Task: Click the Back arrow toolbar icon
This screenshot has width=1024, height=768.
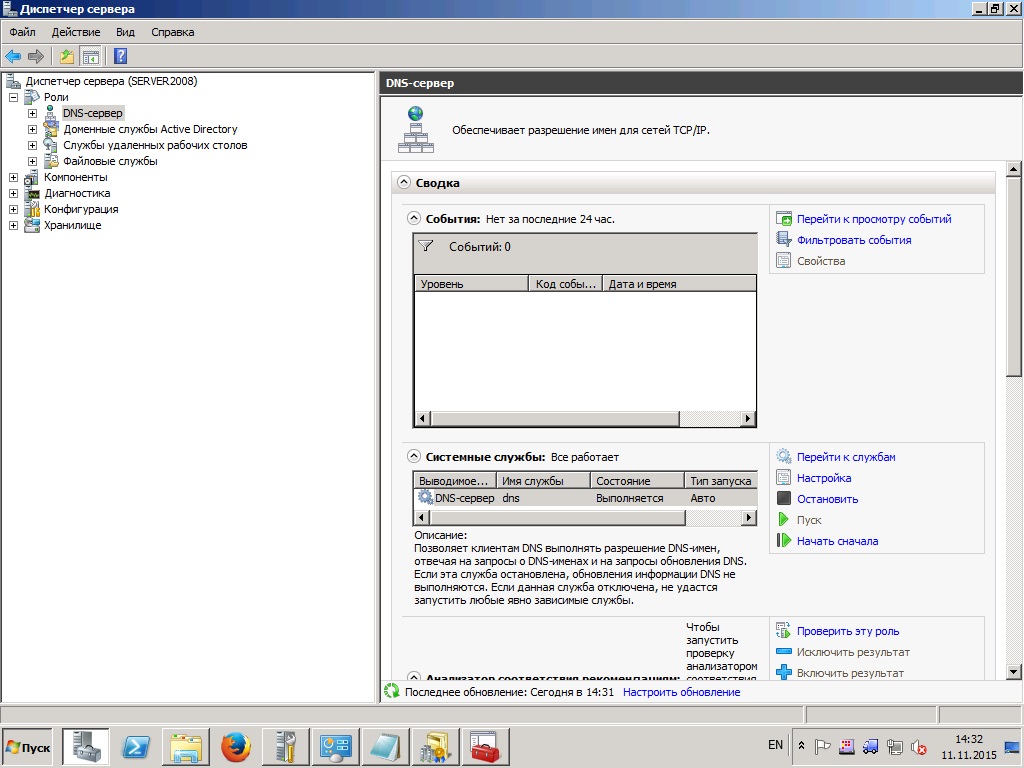Action: pos(13,56)
